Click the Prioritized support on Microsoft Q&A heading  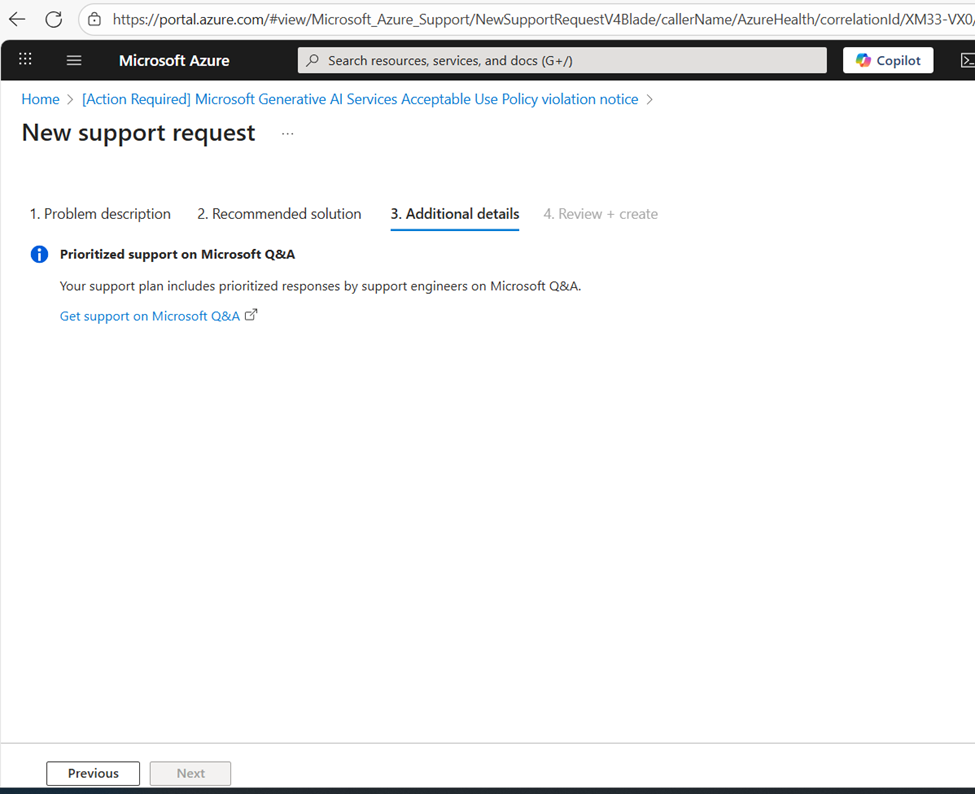tap(177, 254)
